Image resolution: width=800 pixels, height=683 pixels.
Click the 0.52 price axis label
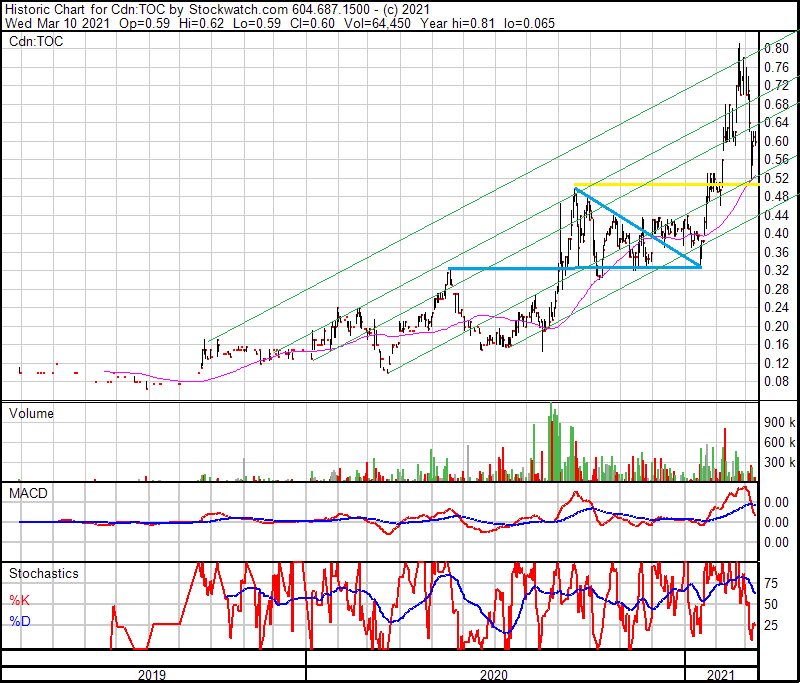click(777, 178)
